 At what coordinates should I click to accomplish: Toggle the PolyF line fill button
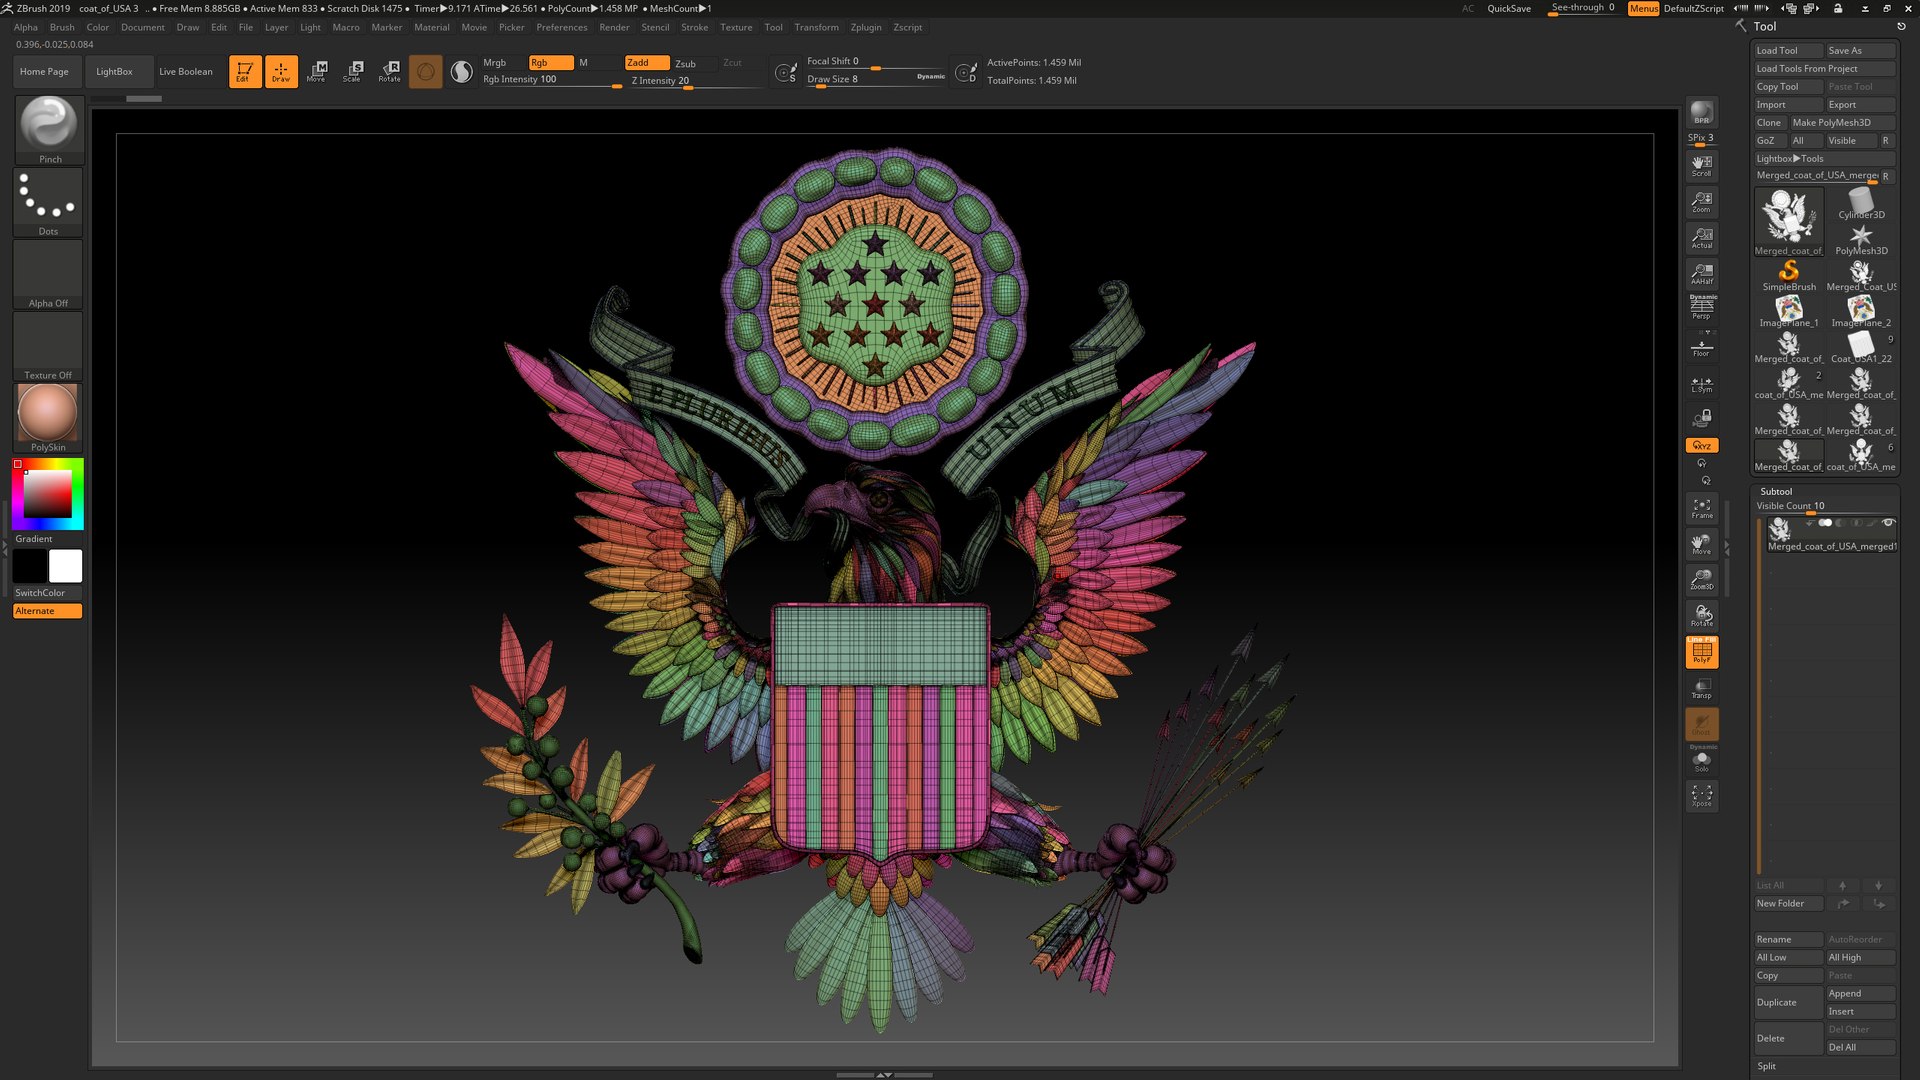(1702, 652)
